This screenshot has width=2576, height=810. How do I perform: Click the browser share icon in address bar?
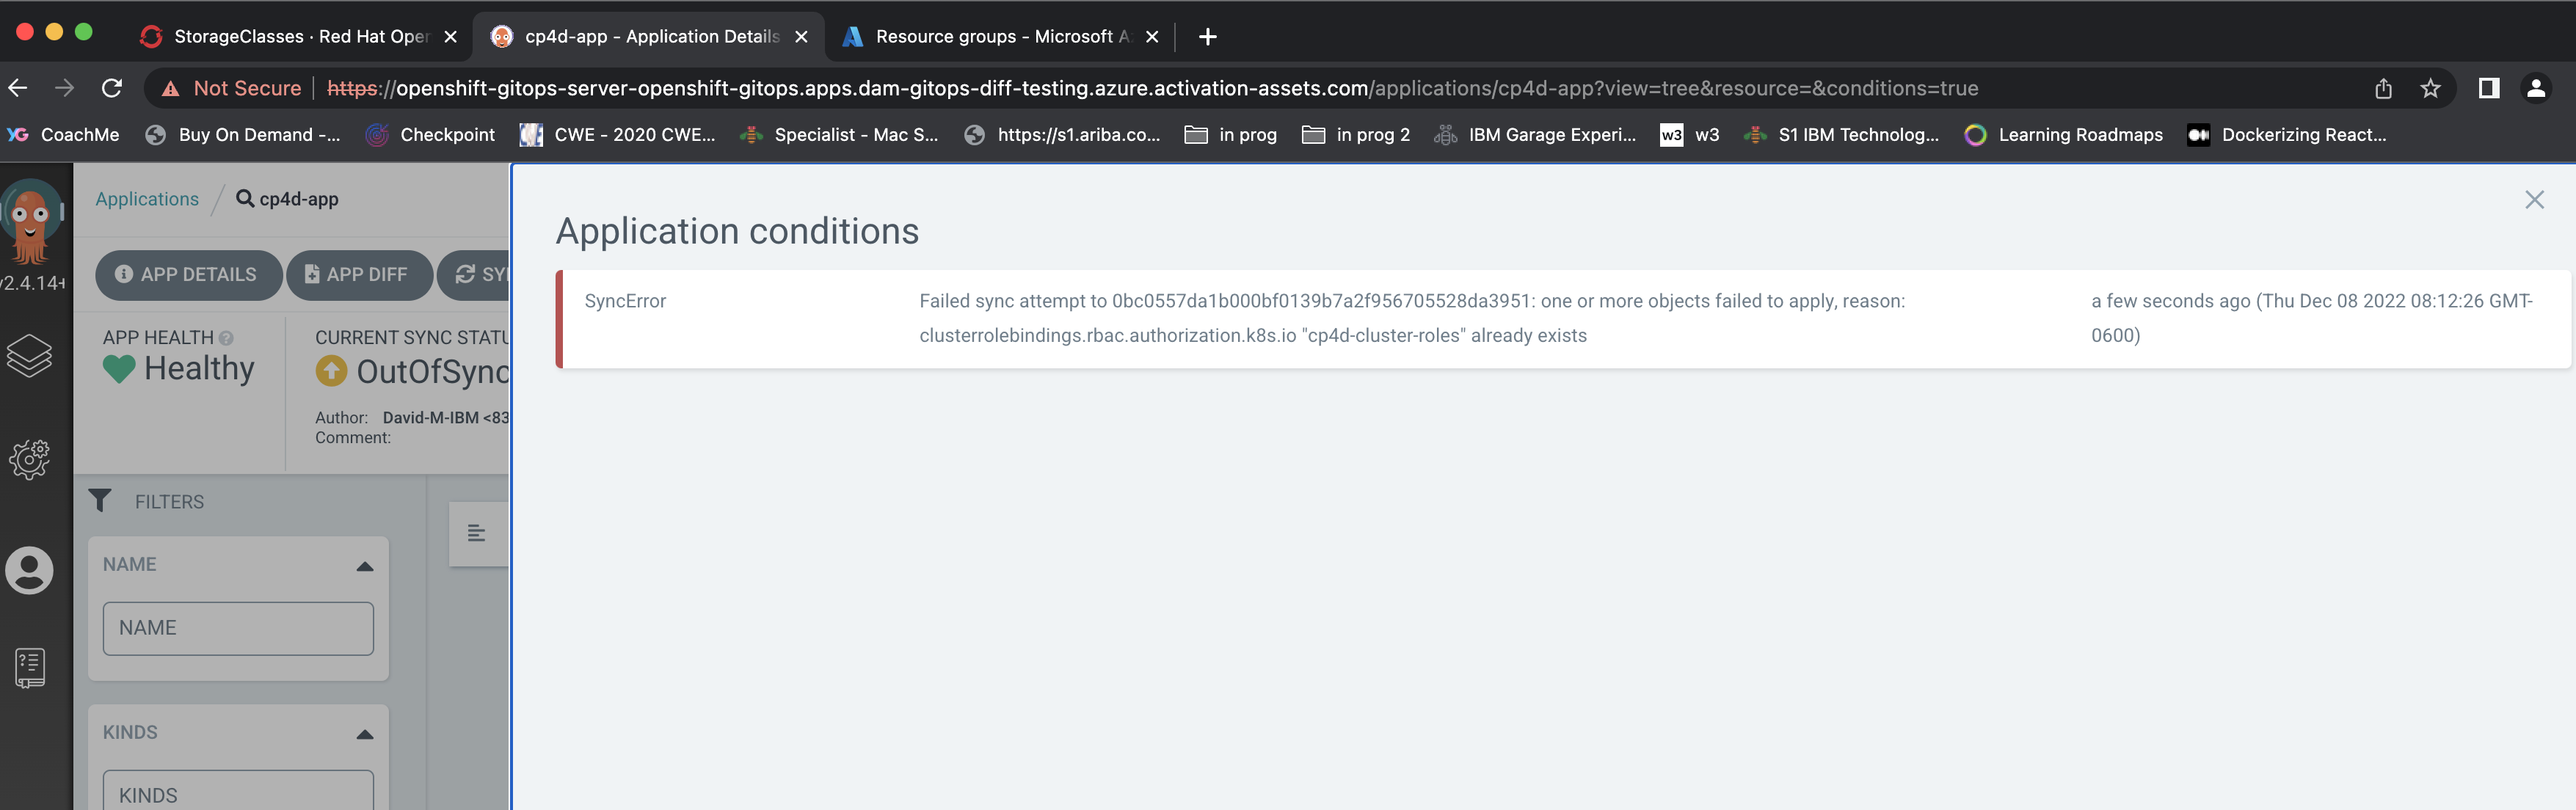coord(2384,88)
